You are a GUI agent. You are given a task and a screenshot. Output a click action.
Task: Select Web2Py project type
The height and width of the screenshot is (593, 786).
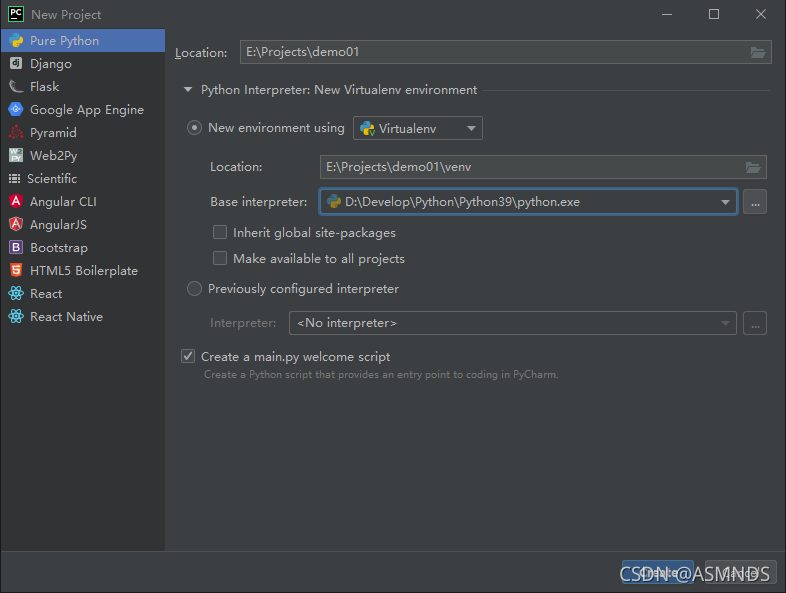83,156
